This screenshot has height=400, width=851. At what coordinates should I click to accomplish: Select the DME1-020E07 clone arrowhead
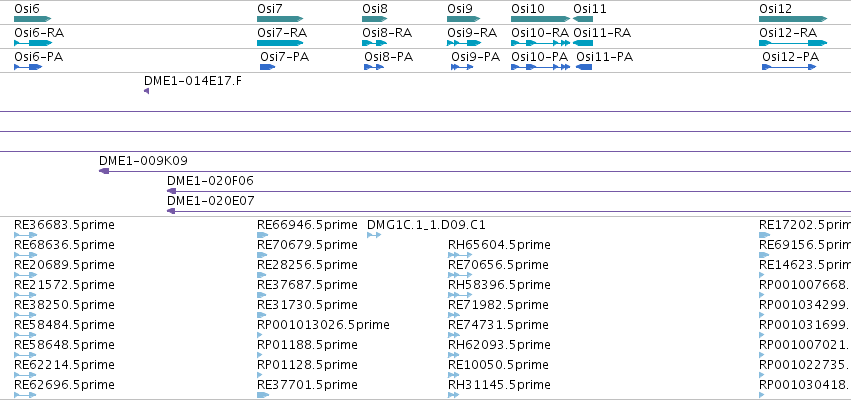pyautogui.click(x=170, y=211)
